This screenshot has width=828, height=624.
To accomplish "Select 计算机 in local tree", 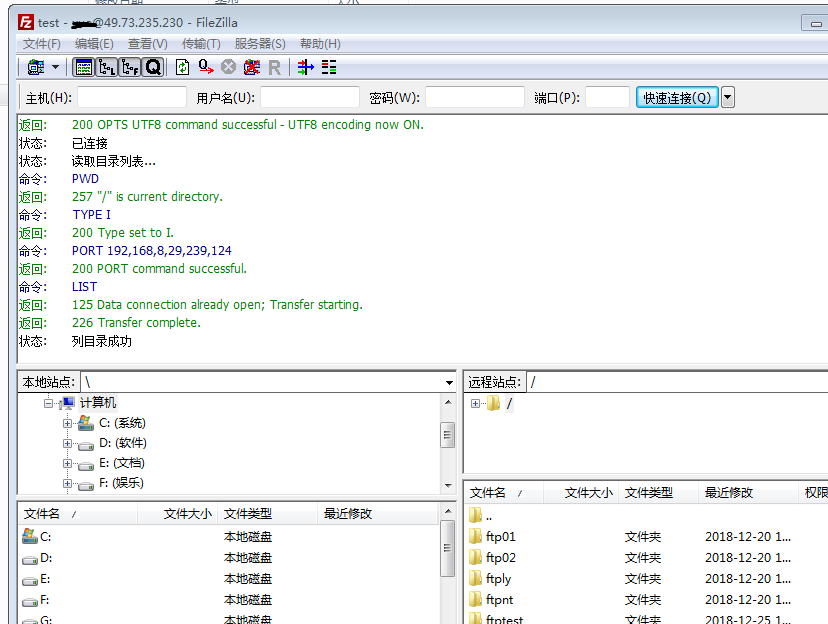I will click(98, 403).
